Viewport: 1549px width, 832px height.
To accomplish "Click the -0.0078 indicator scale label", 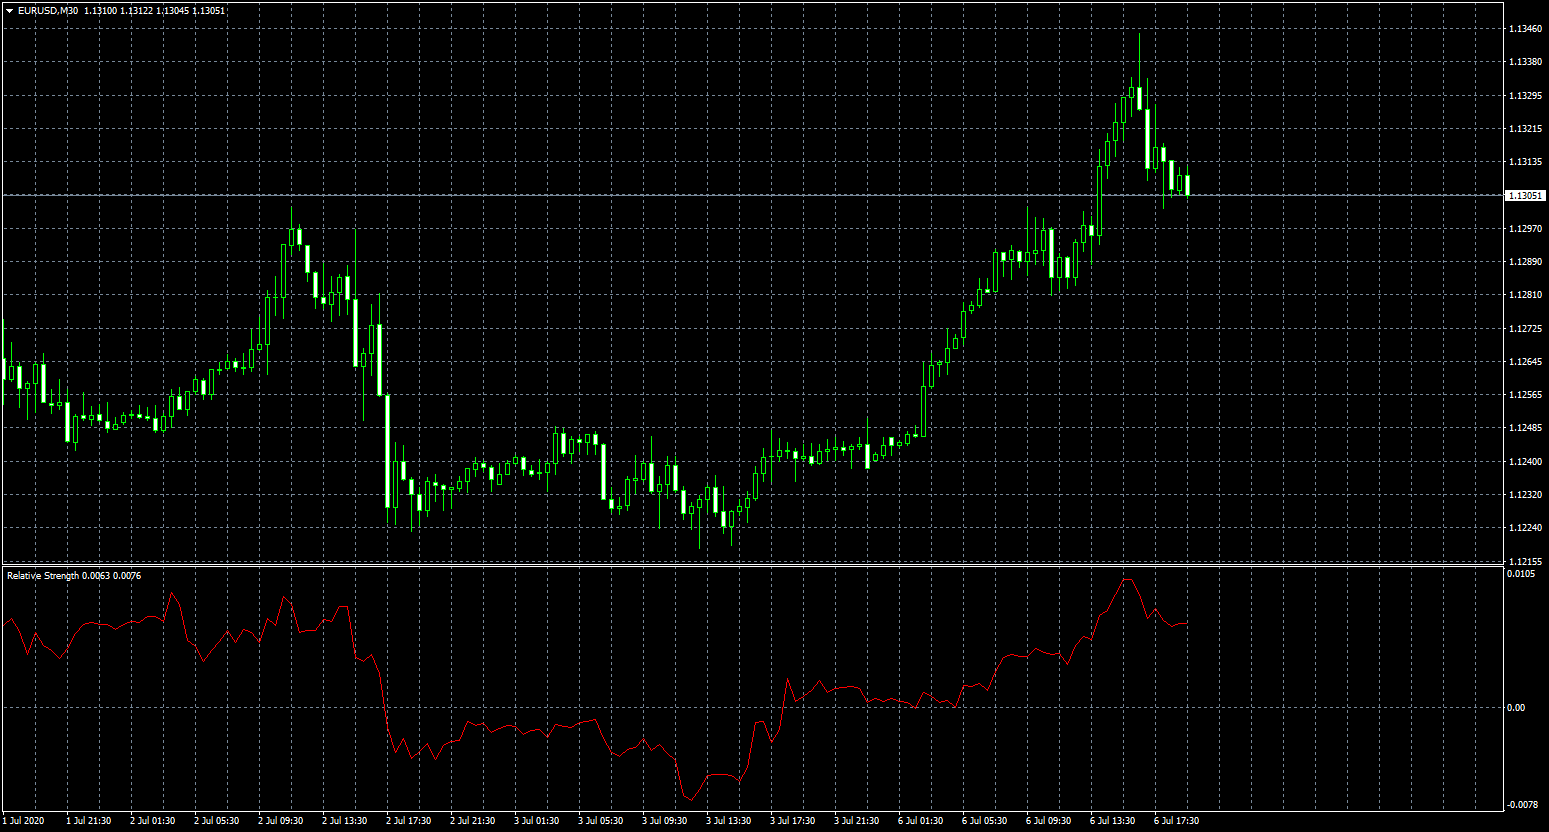I will (1523, 804).
